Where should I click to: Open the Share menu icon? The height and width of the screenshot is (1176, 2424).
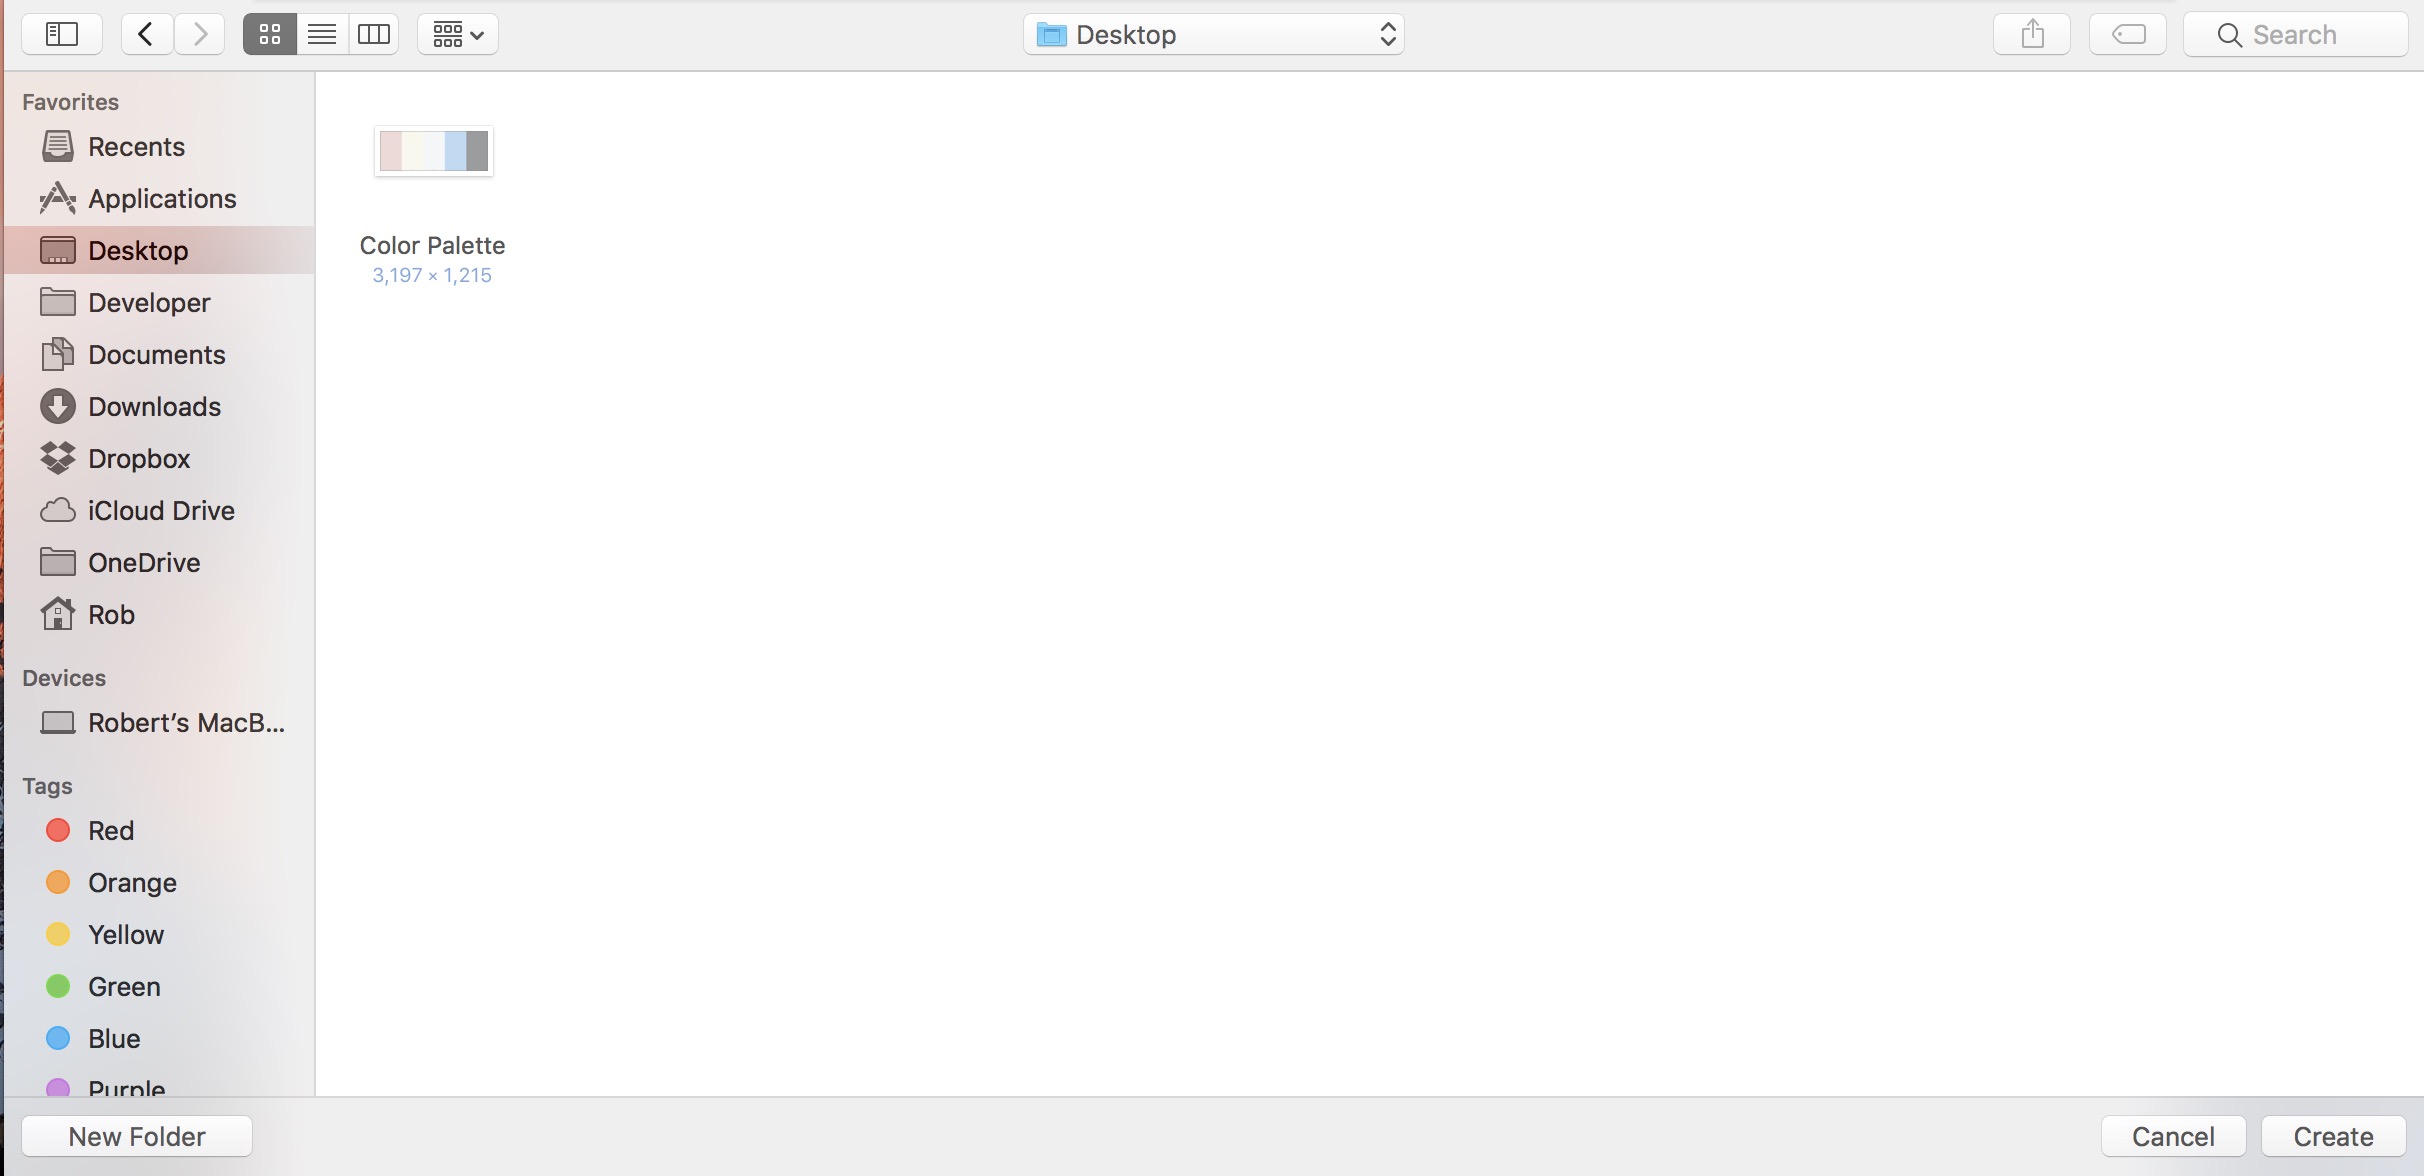tap(2032, 33)
